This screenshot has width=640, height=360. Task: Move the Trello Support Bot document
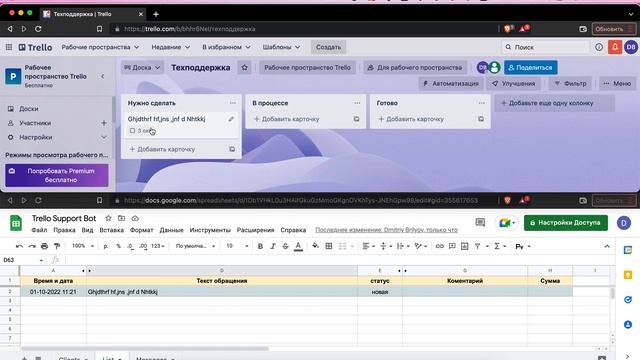pos(121,218)
